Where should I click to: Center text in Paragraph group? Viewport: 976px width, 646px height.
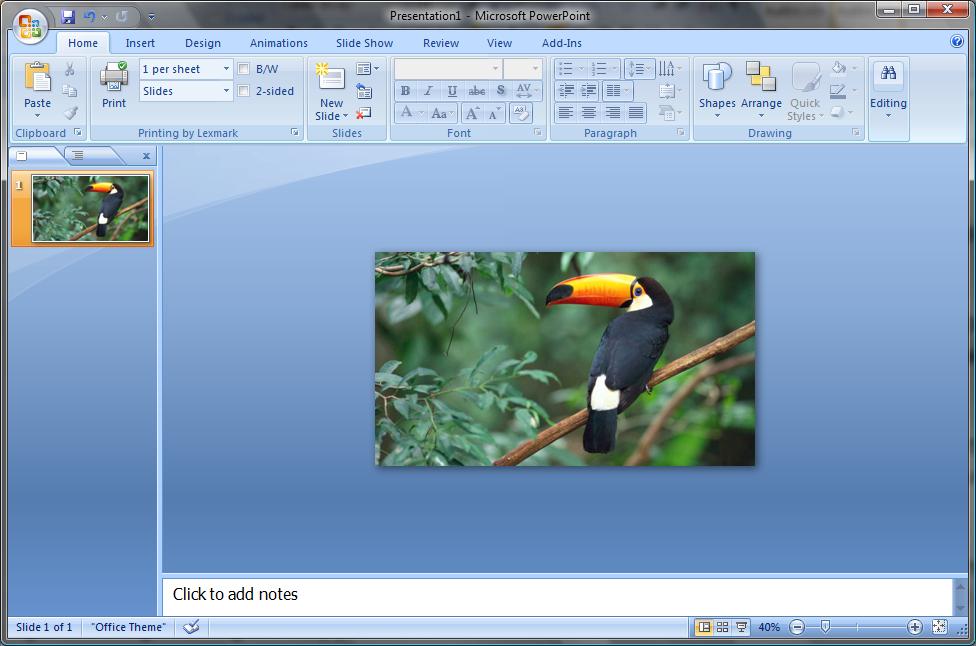589,113
